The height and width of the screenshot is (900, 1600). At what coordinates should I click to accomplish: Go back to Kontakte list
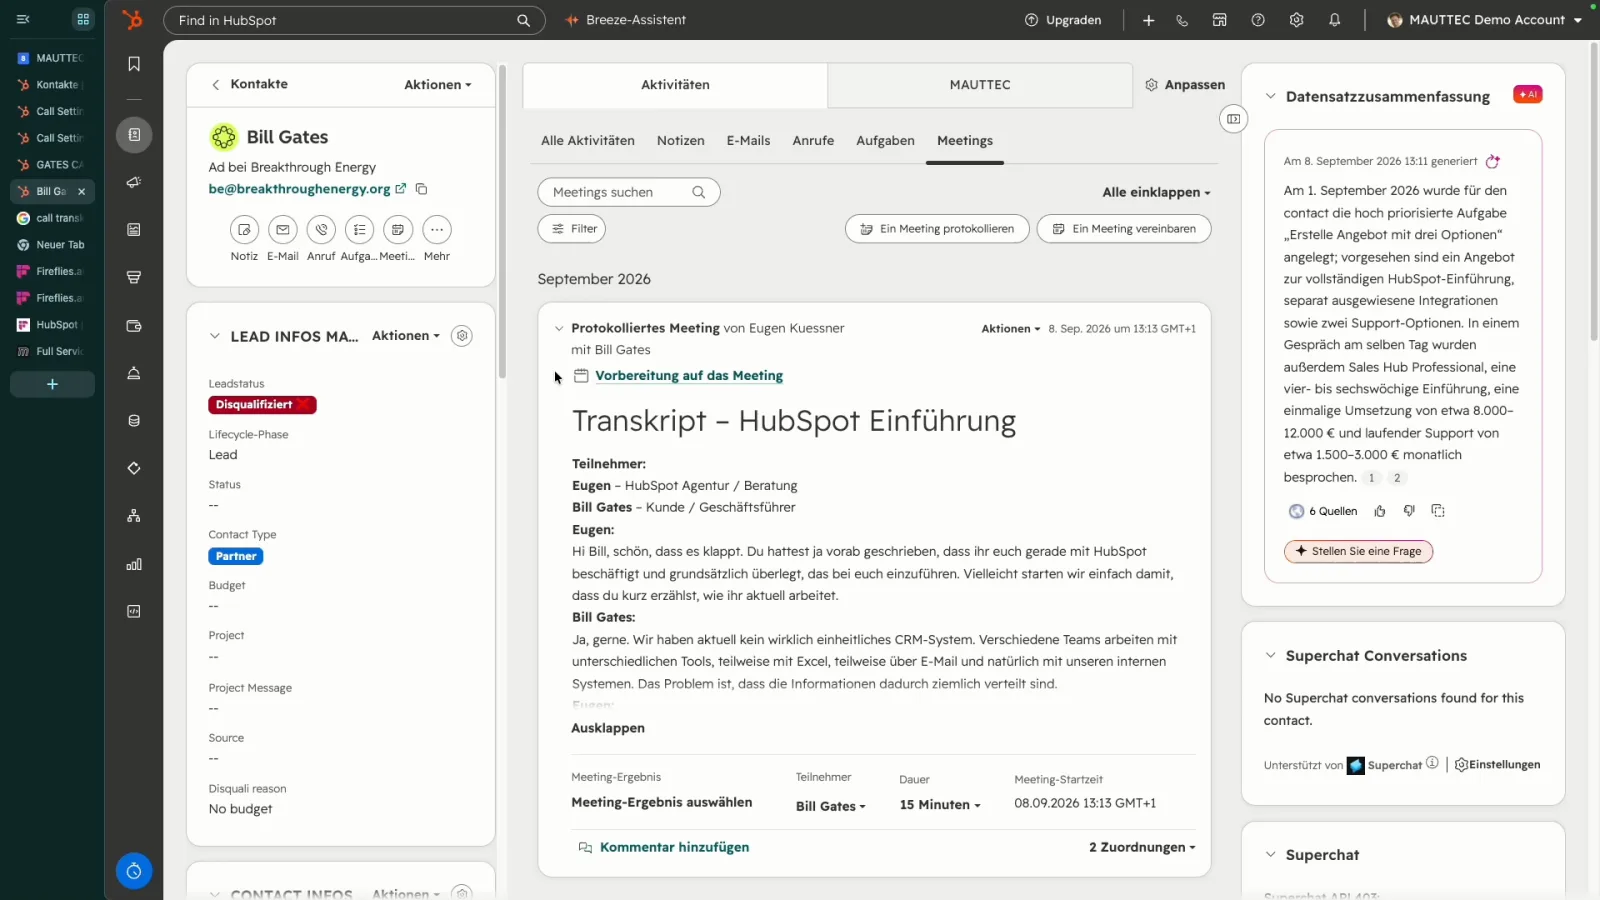coord(250,85)
